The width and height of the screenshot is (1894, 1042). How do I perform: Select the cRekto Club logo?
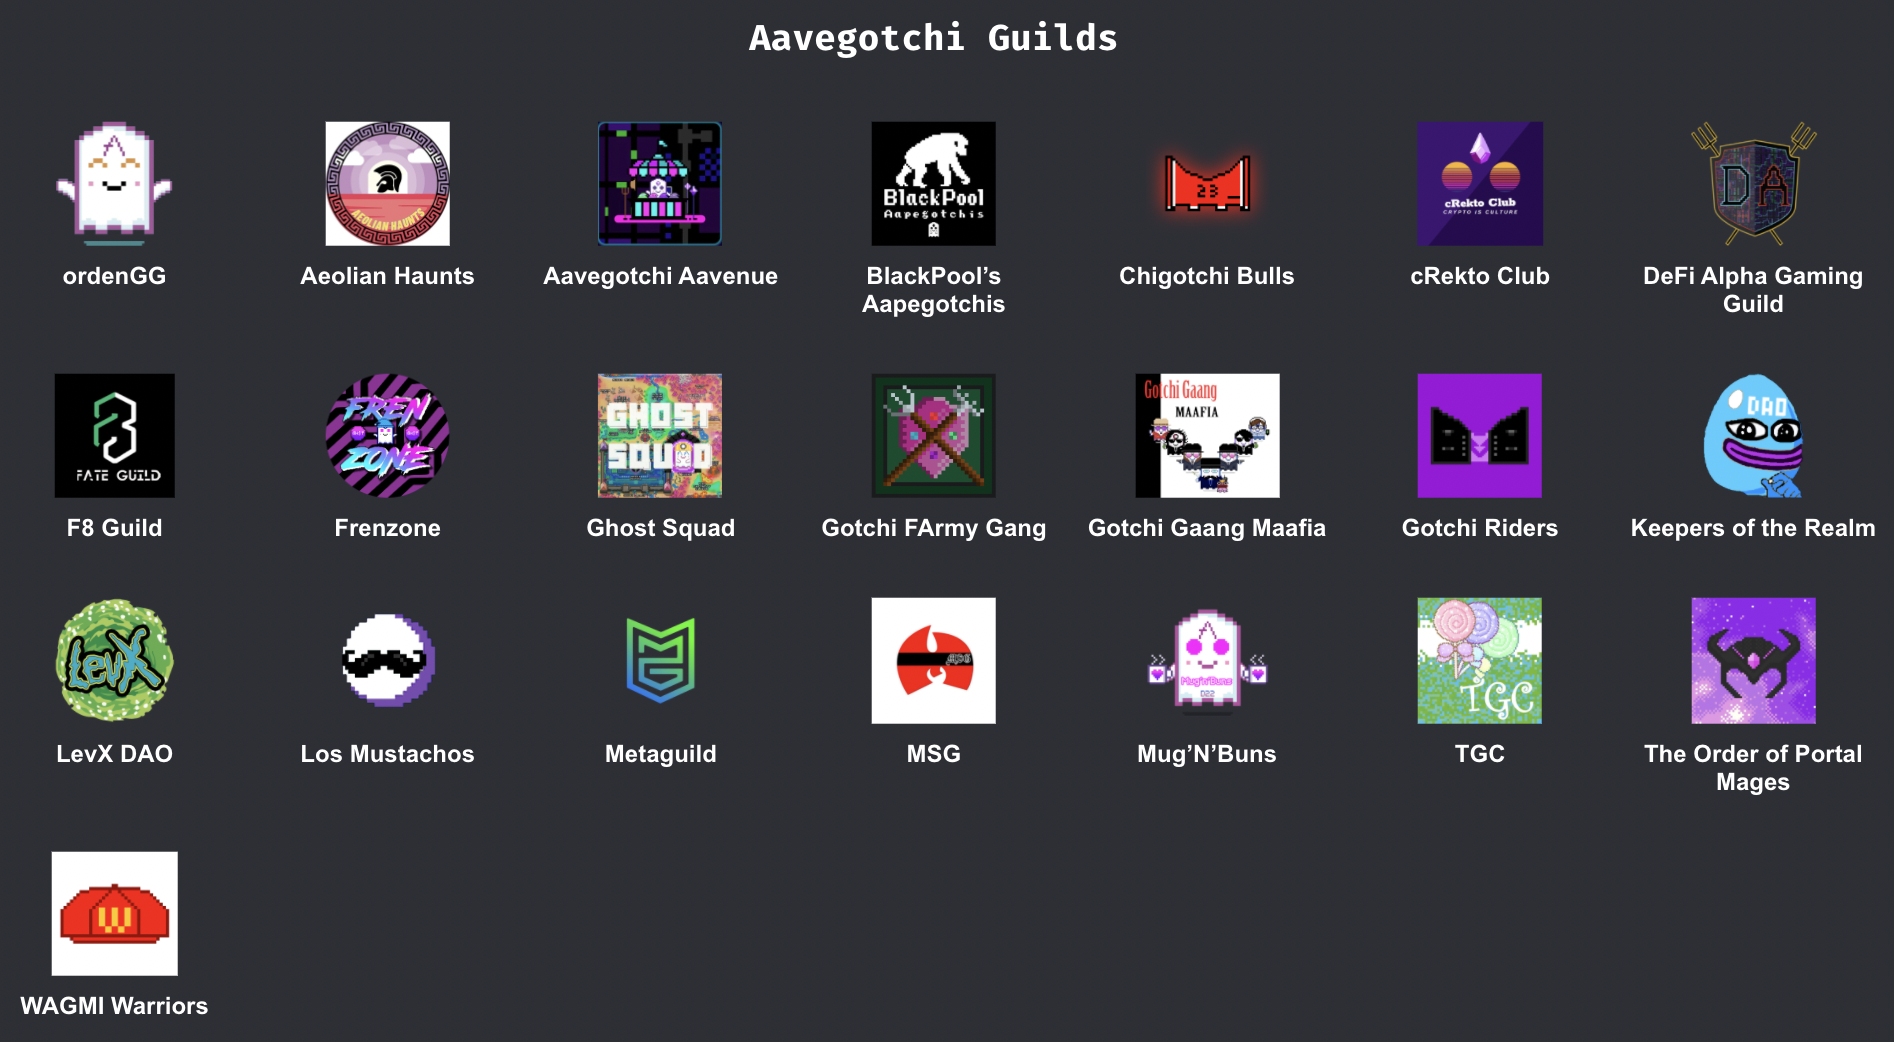pyautogui.click(x=1480, y=184)
